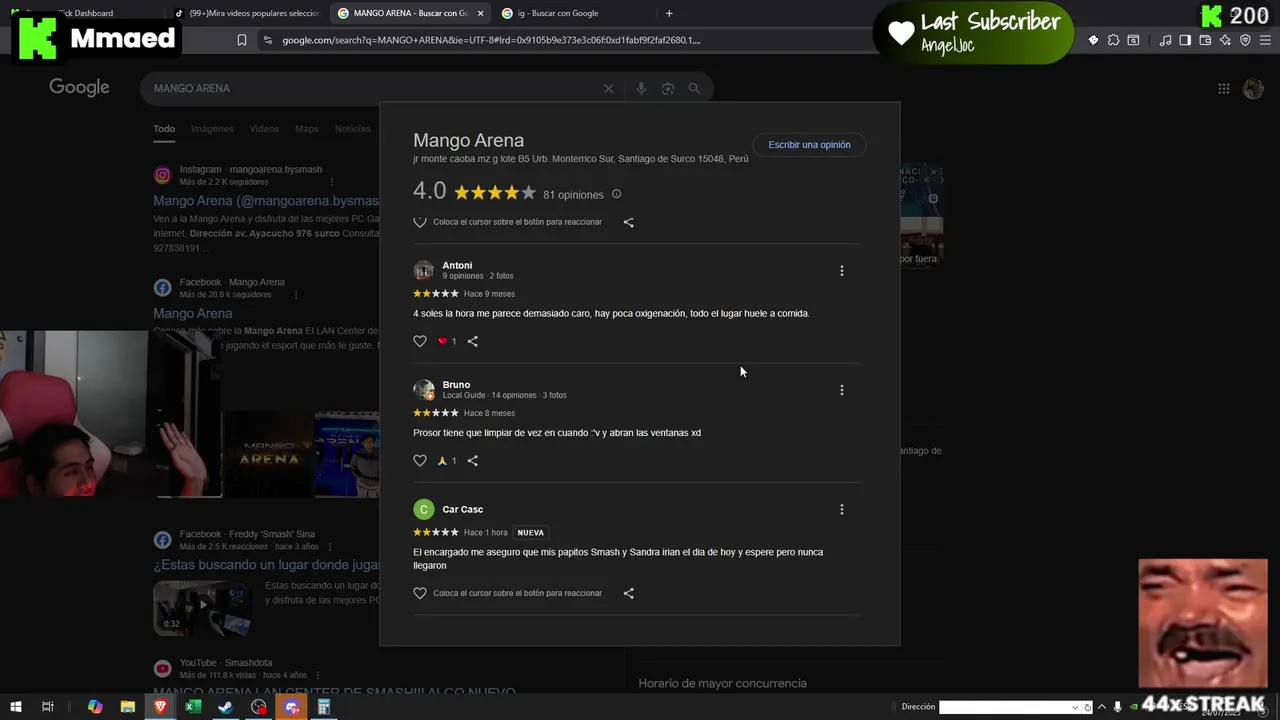This screenshot has width=1280, height=720.
Task: Select the Imágenes results tab
Action: (212, 129)
